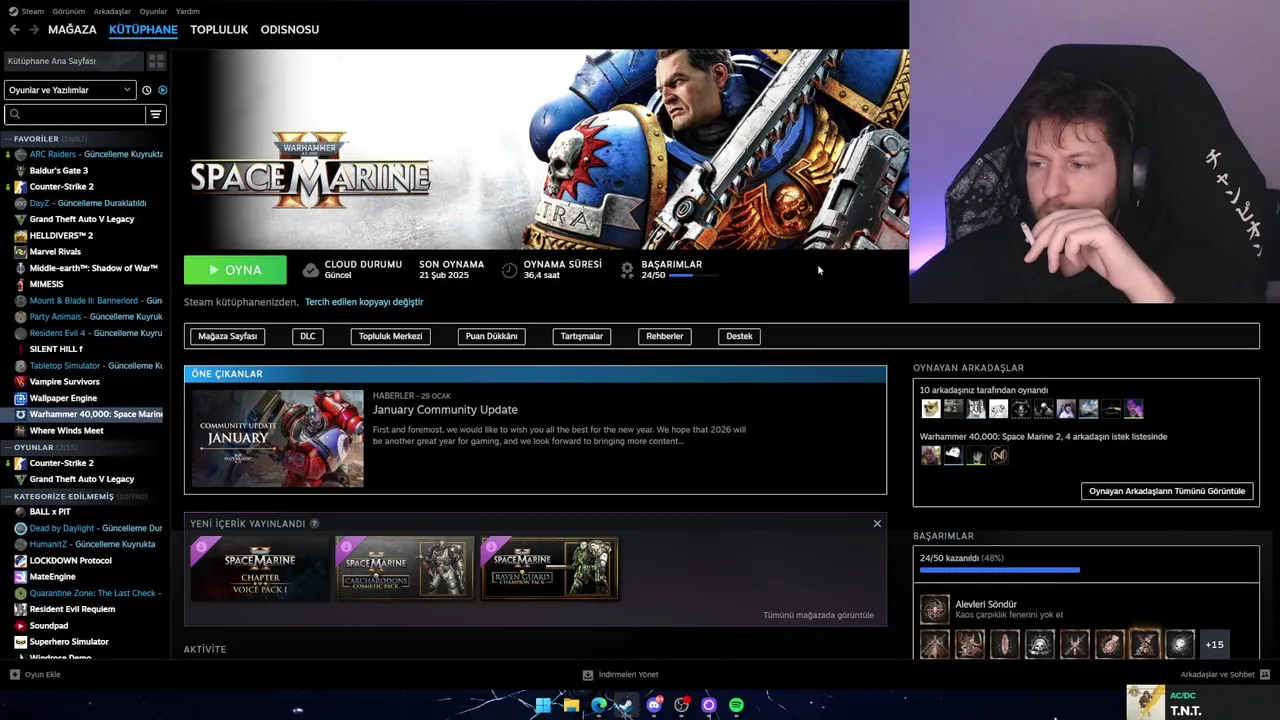
Task: Open Microsoft Edge from the taskbar
Action: [x=599, y=705]
